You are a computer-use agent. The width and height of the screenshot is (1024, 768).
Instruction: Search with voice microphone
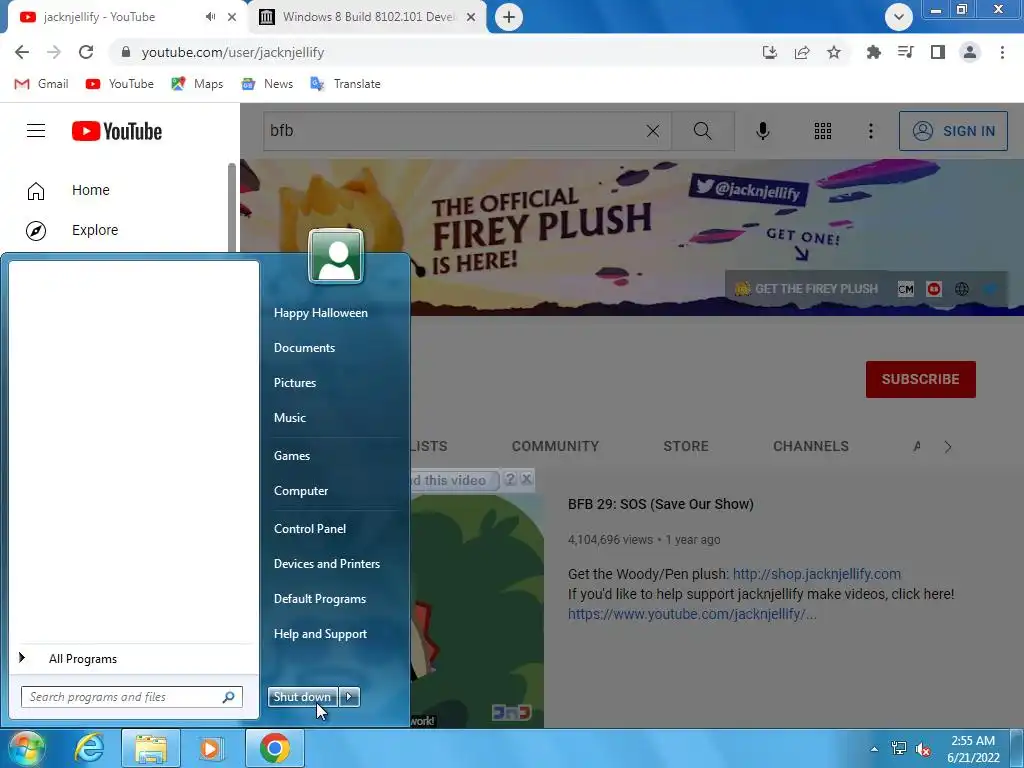(x=762, y=131)
